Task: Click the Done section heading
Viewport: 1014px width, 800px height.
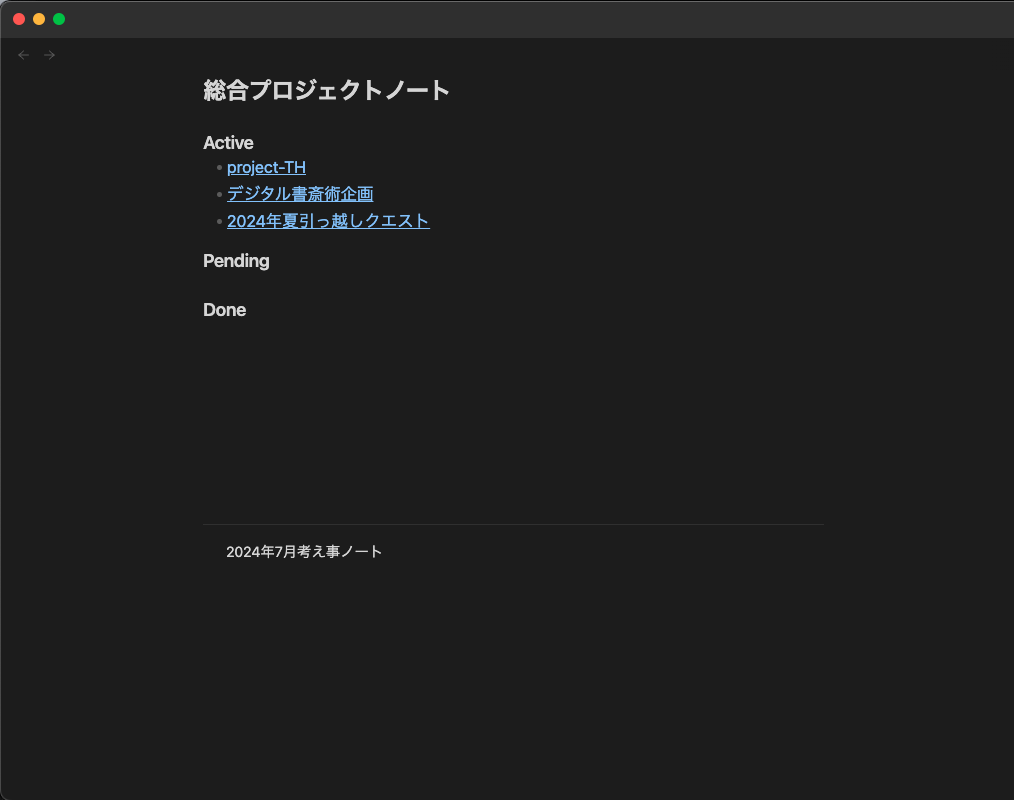Action: pos(224,310)
